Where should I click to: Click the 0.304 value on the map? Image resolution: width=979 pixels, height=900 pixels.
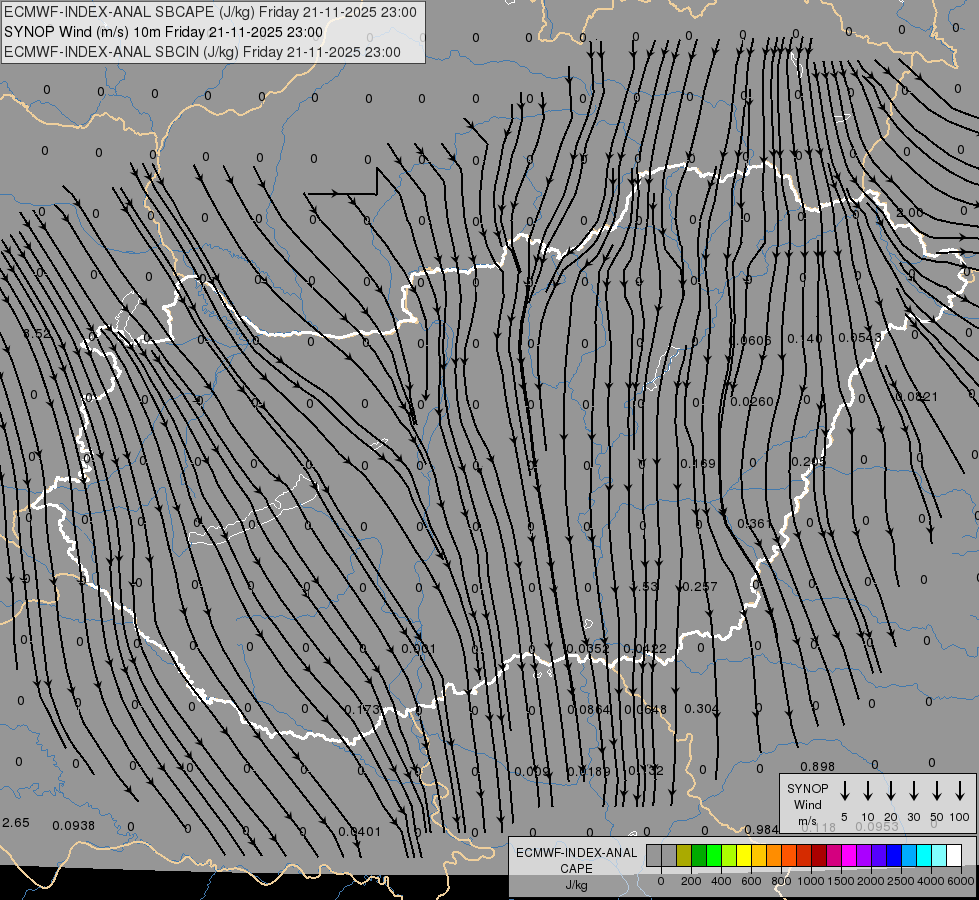pos(702,708)
